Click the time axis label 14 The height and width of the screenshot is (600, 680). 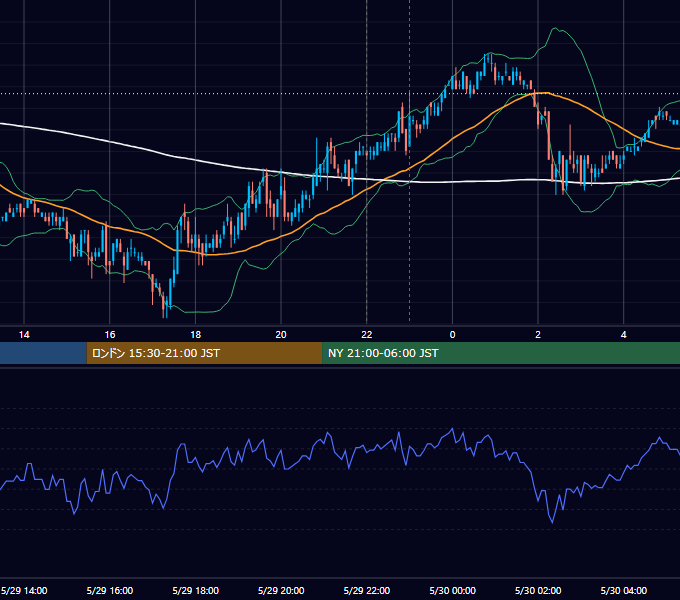(24, 335)
